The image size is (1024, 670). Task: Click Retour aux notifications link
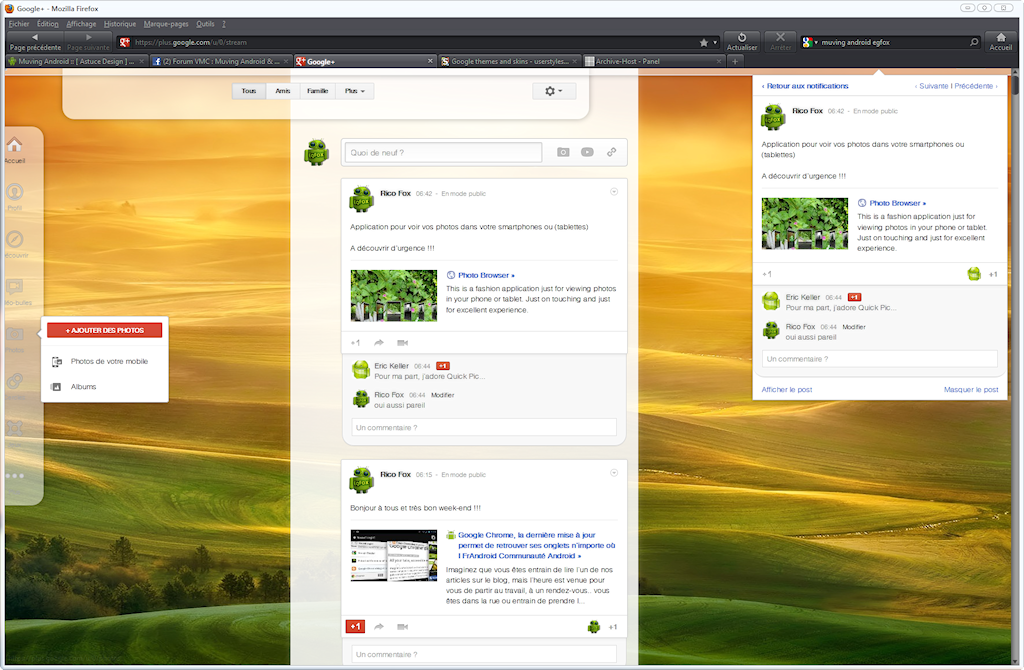point(807,86)
